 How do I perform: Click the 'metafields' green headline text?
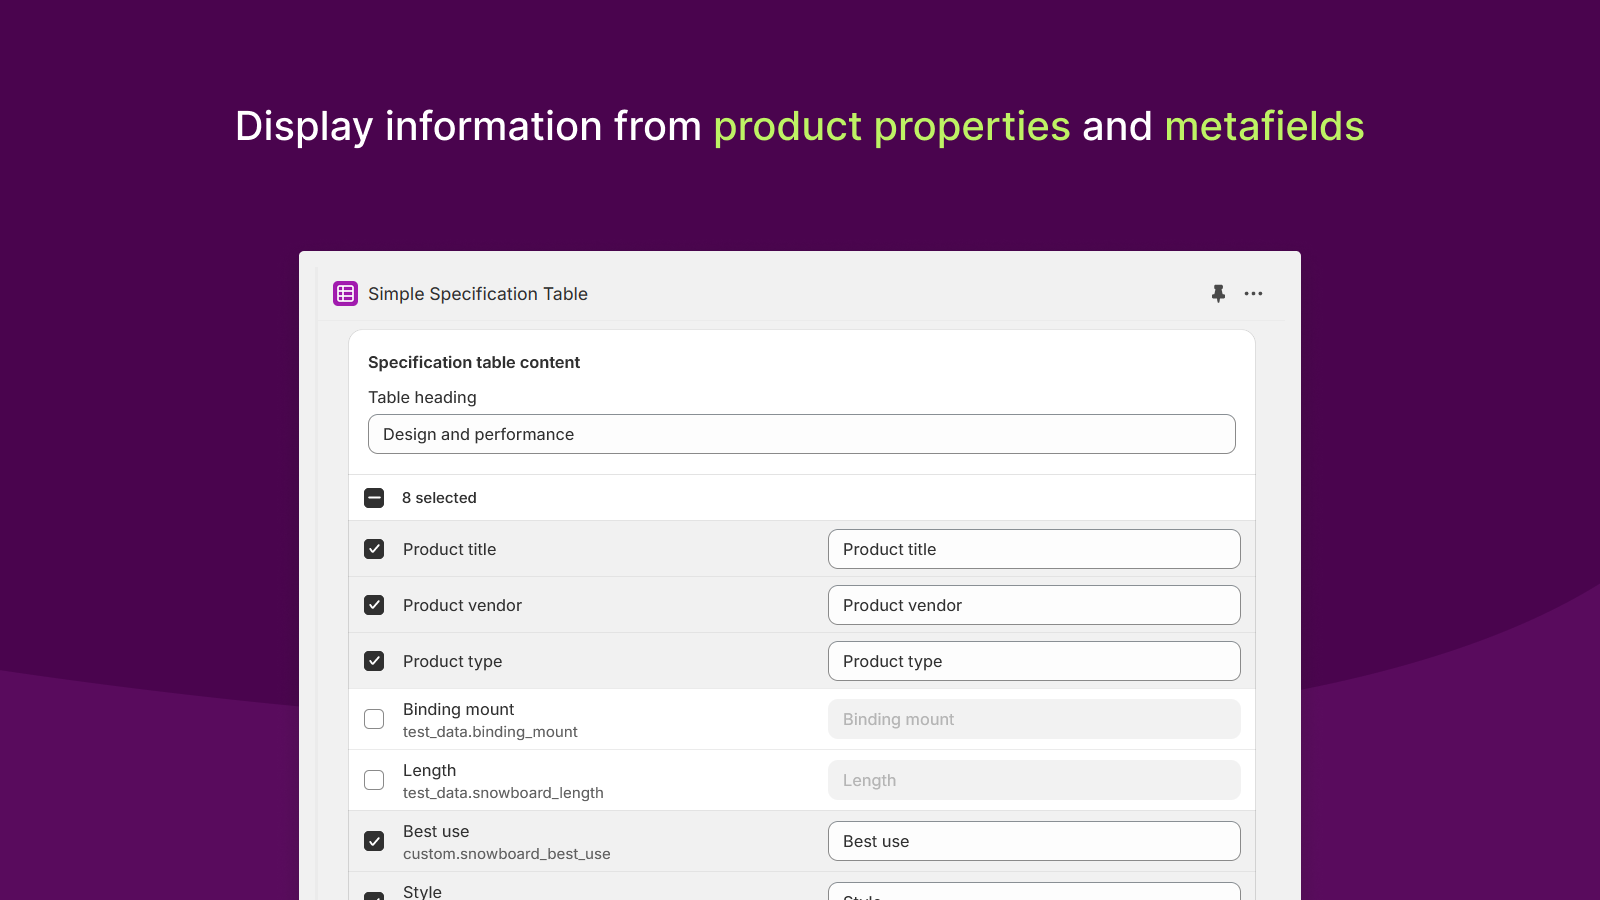coord(1264,127)
